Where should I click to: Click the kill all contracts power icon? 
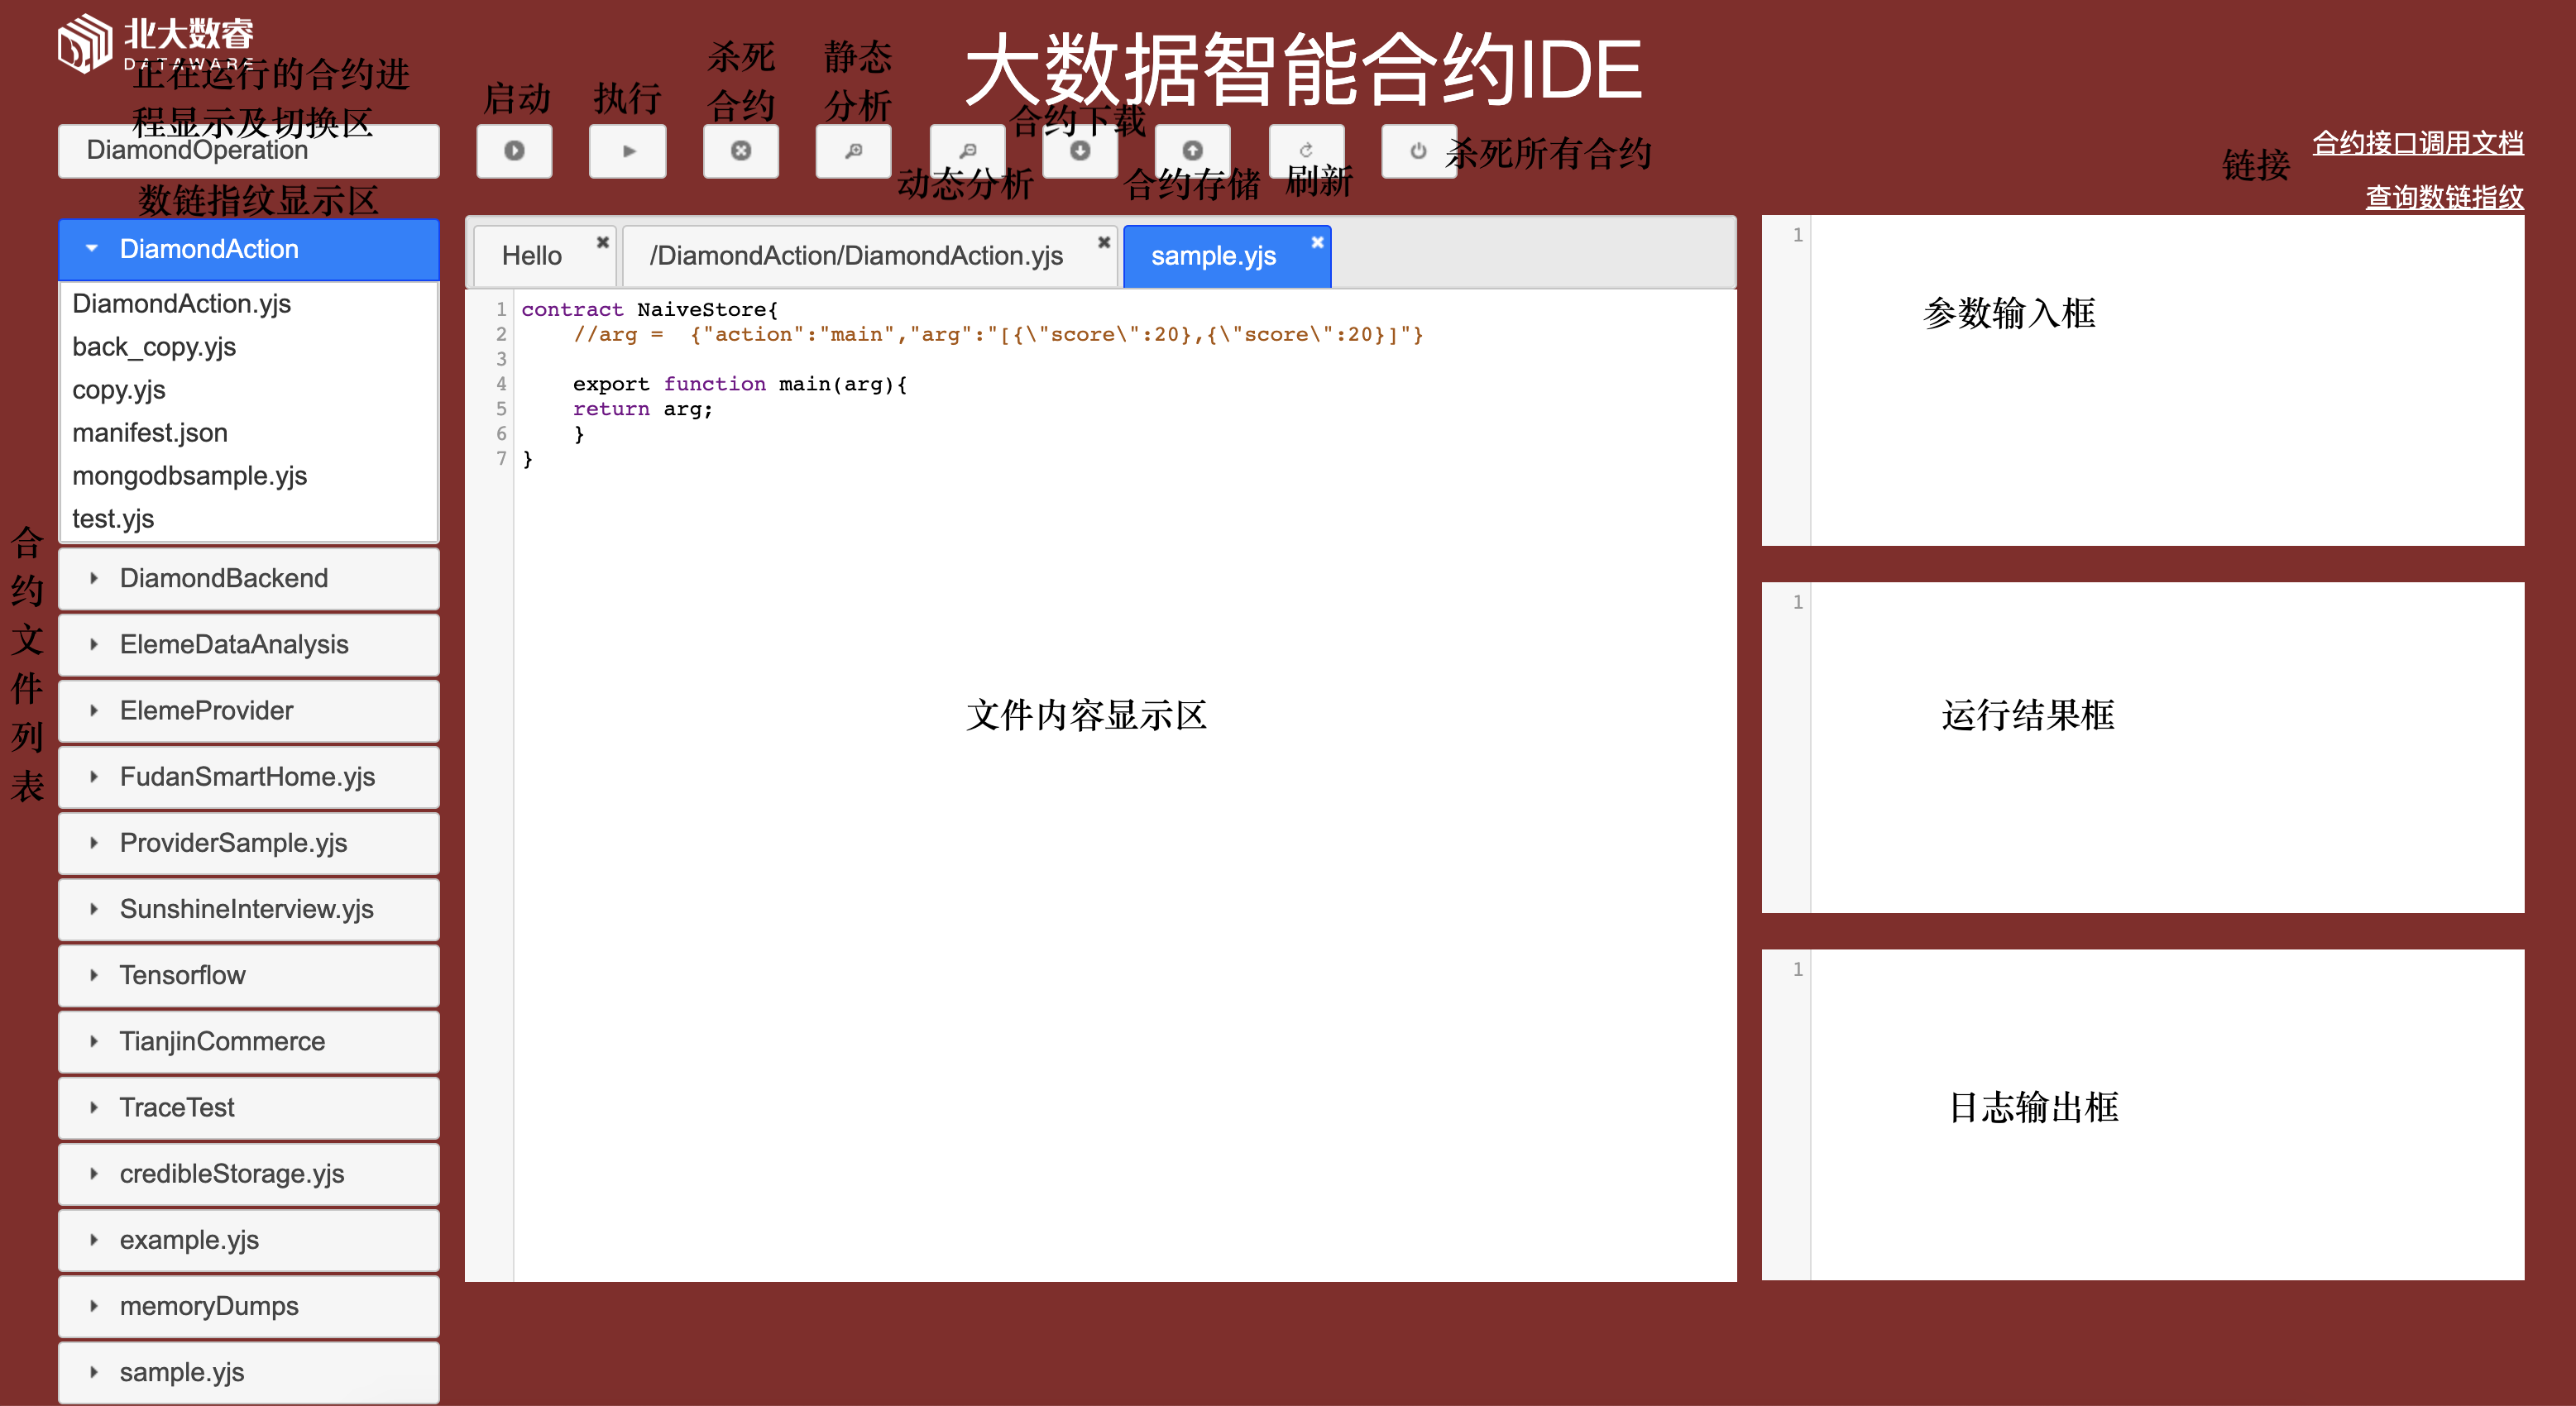[1418, 151]
